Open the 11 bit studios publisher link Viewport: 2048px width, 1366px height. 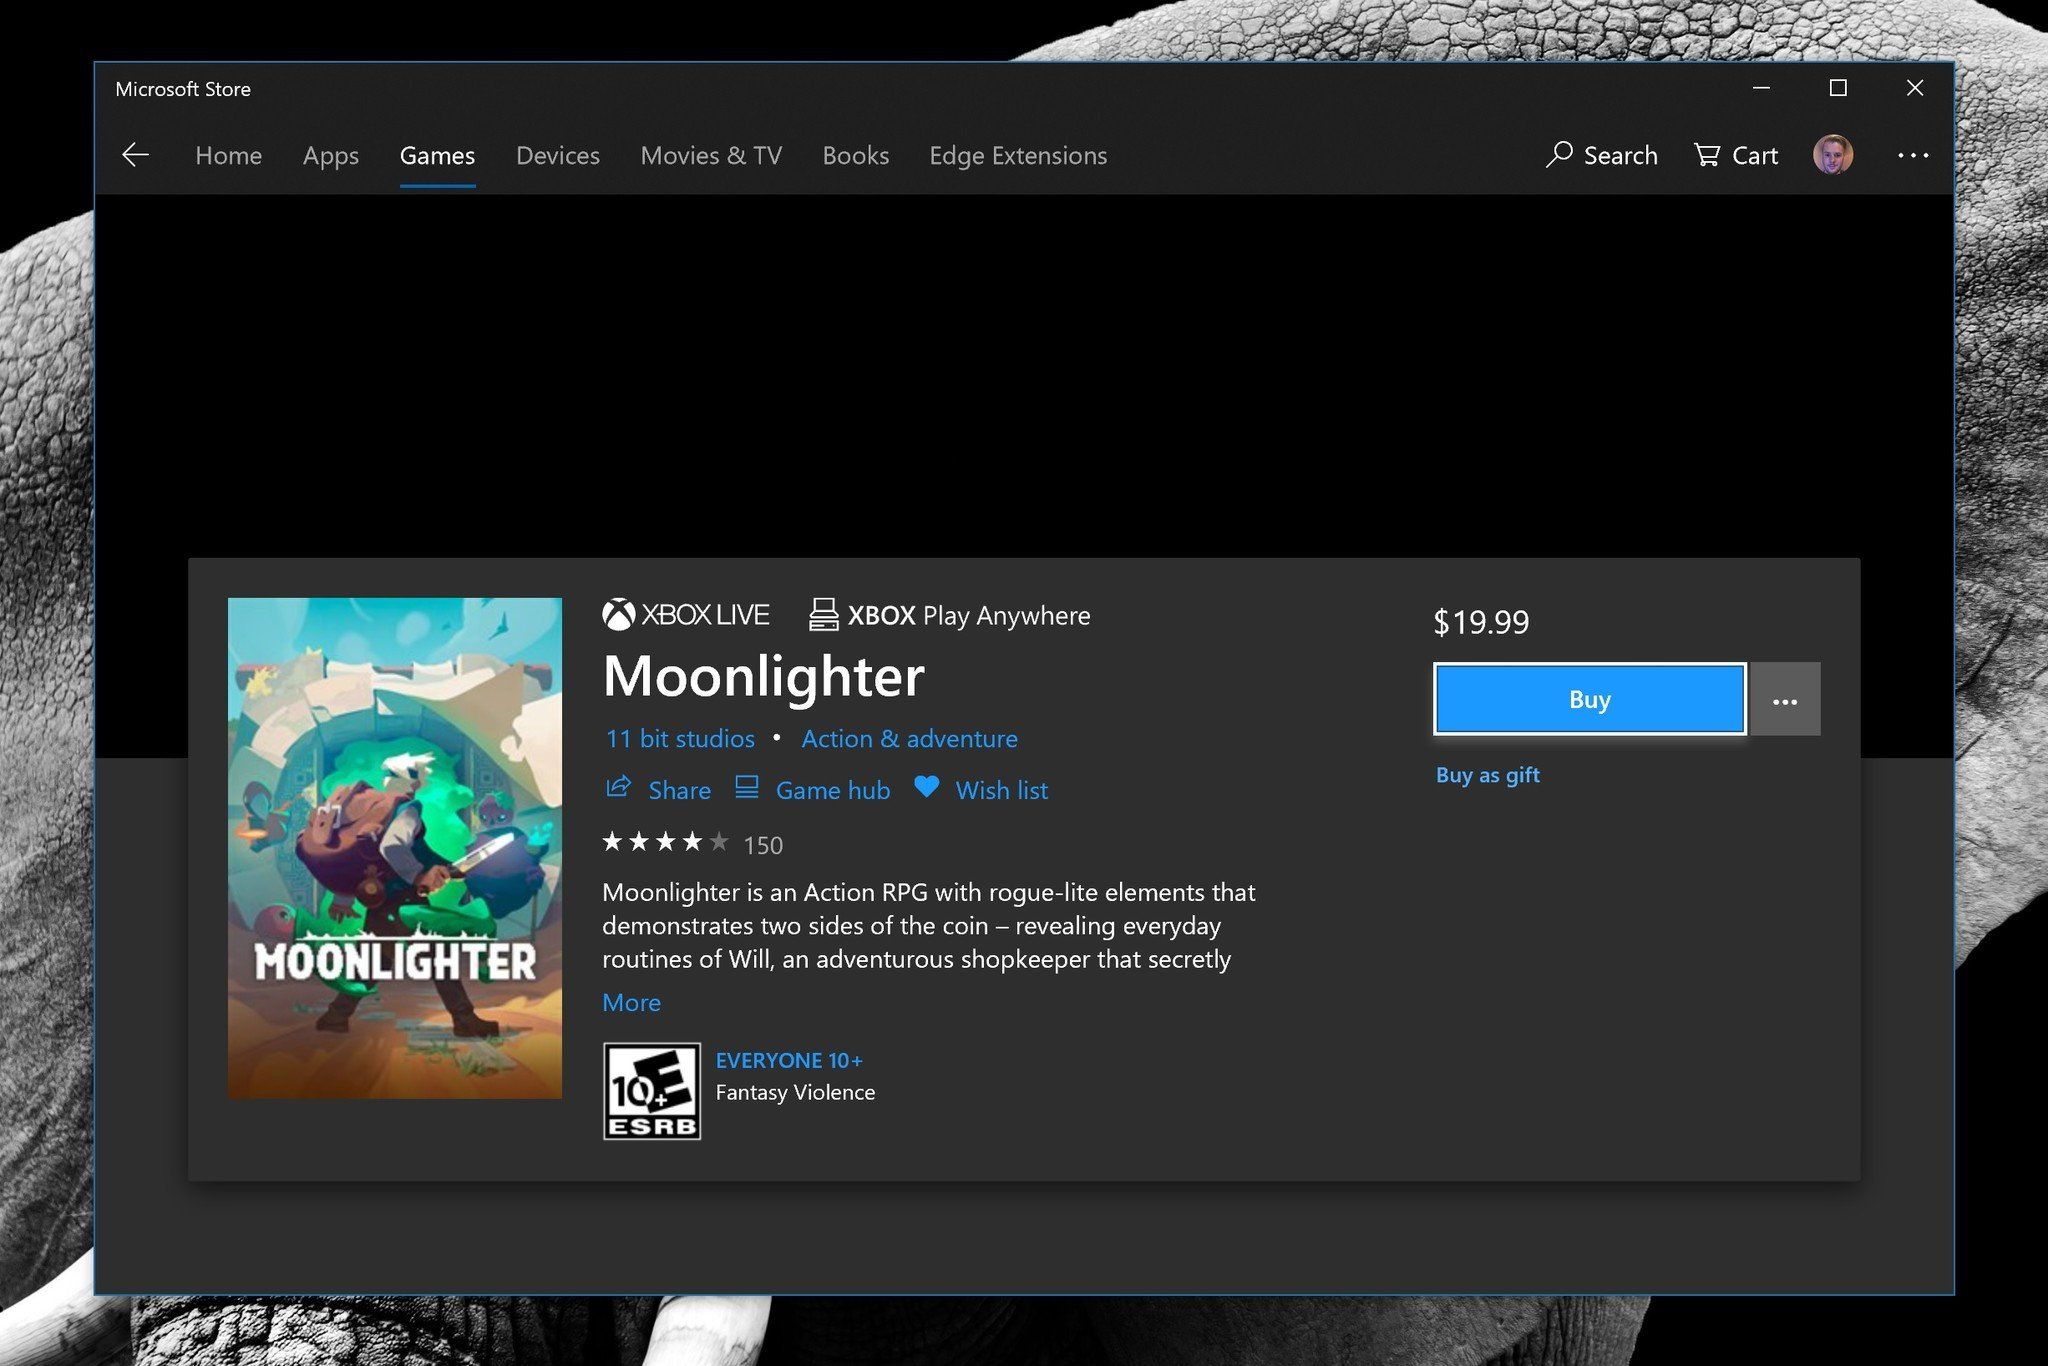pyautogui.click(x=680, y=739)
